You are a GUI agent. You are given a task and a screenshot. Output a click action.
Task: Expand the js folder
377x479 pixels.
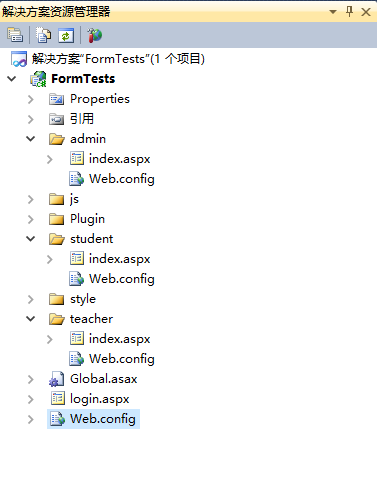31,199
